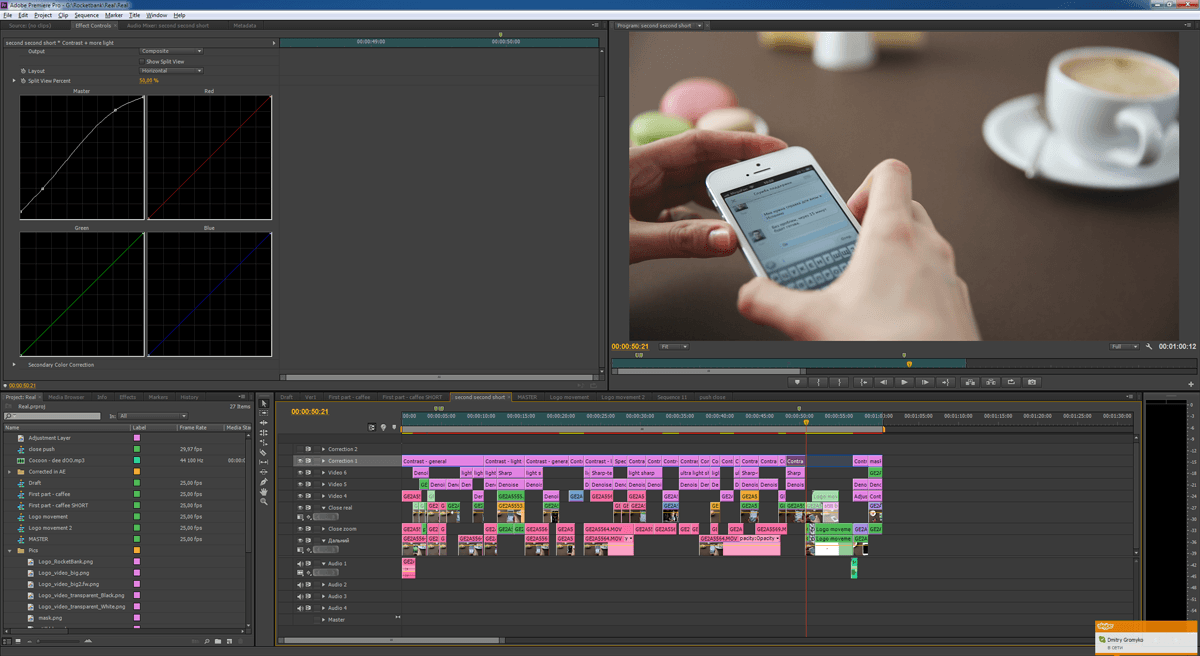Mute the Audio 2 track
This screenshot has height=656, width=1200.
299,584
